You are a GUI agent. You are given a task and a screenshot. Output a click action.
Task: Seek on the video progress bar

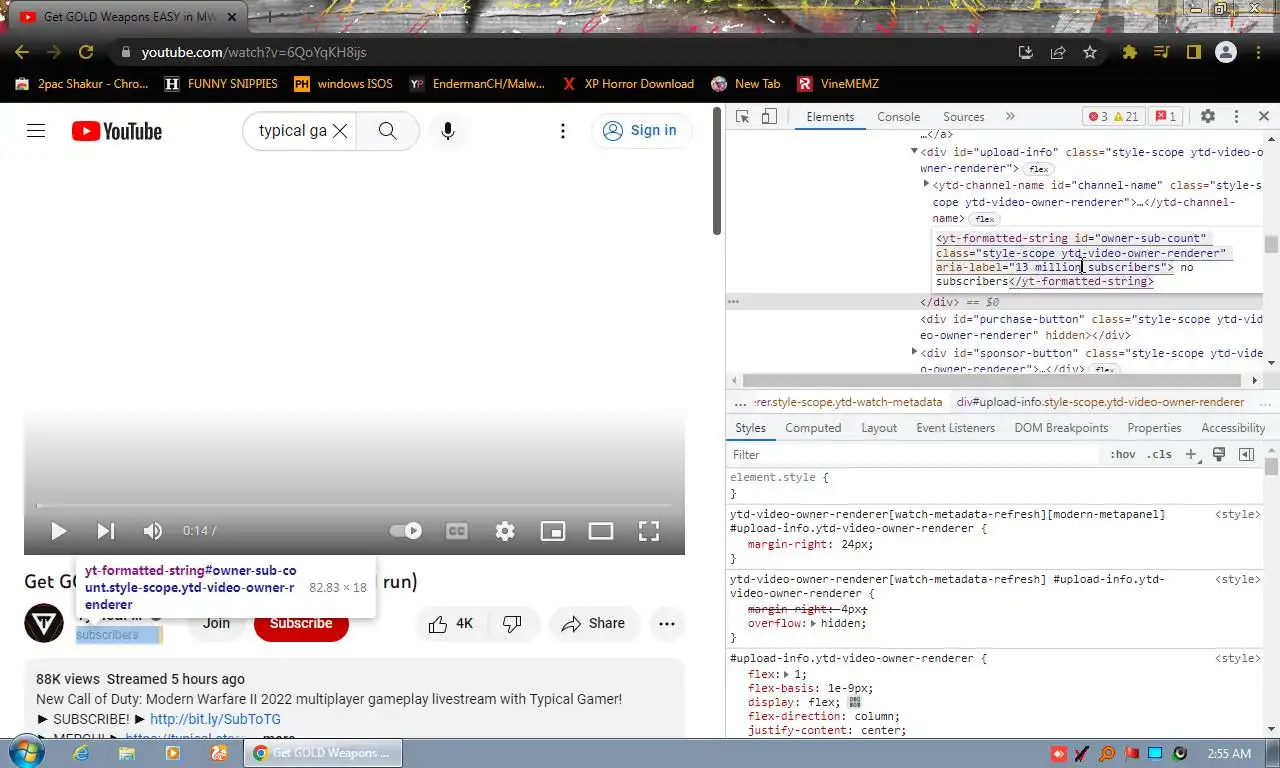[x=354, y=505]
